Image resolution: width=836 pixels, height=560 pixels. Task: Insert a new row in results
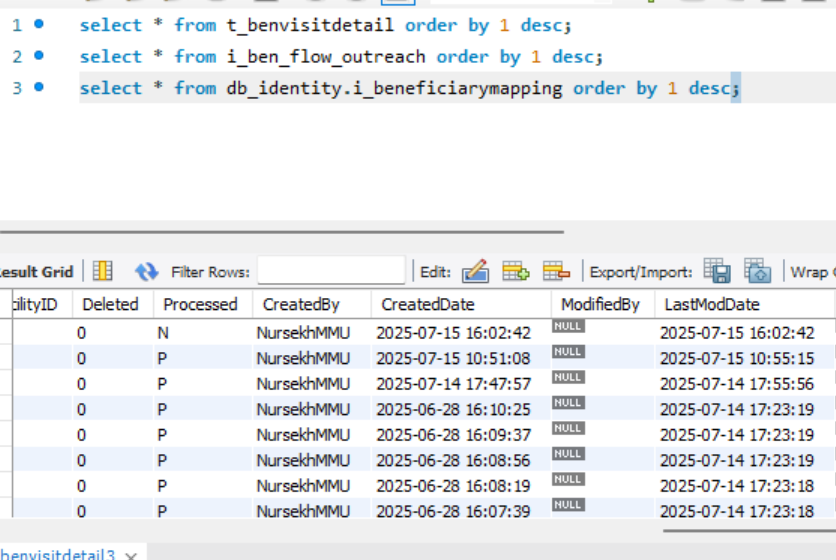point(516,271)
